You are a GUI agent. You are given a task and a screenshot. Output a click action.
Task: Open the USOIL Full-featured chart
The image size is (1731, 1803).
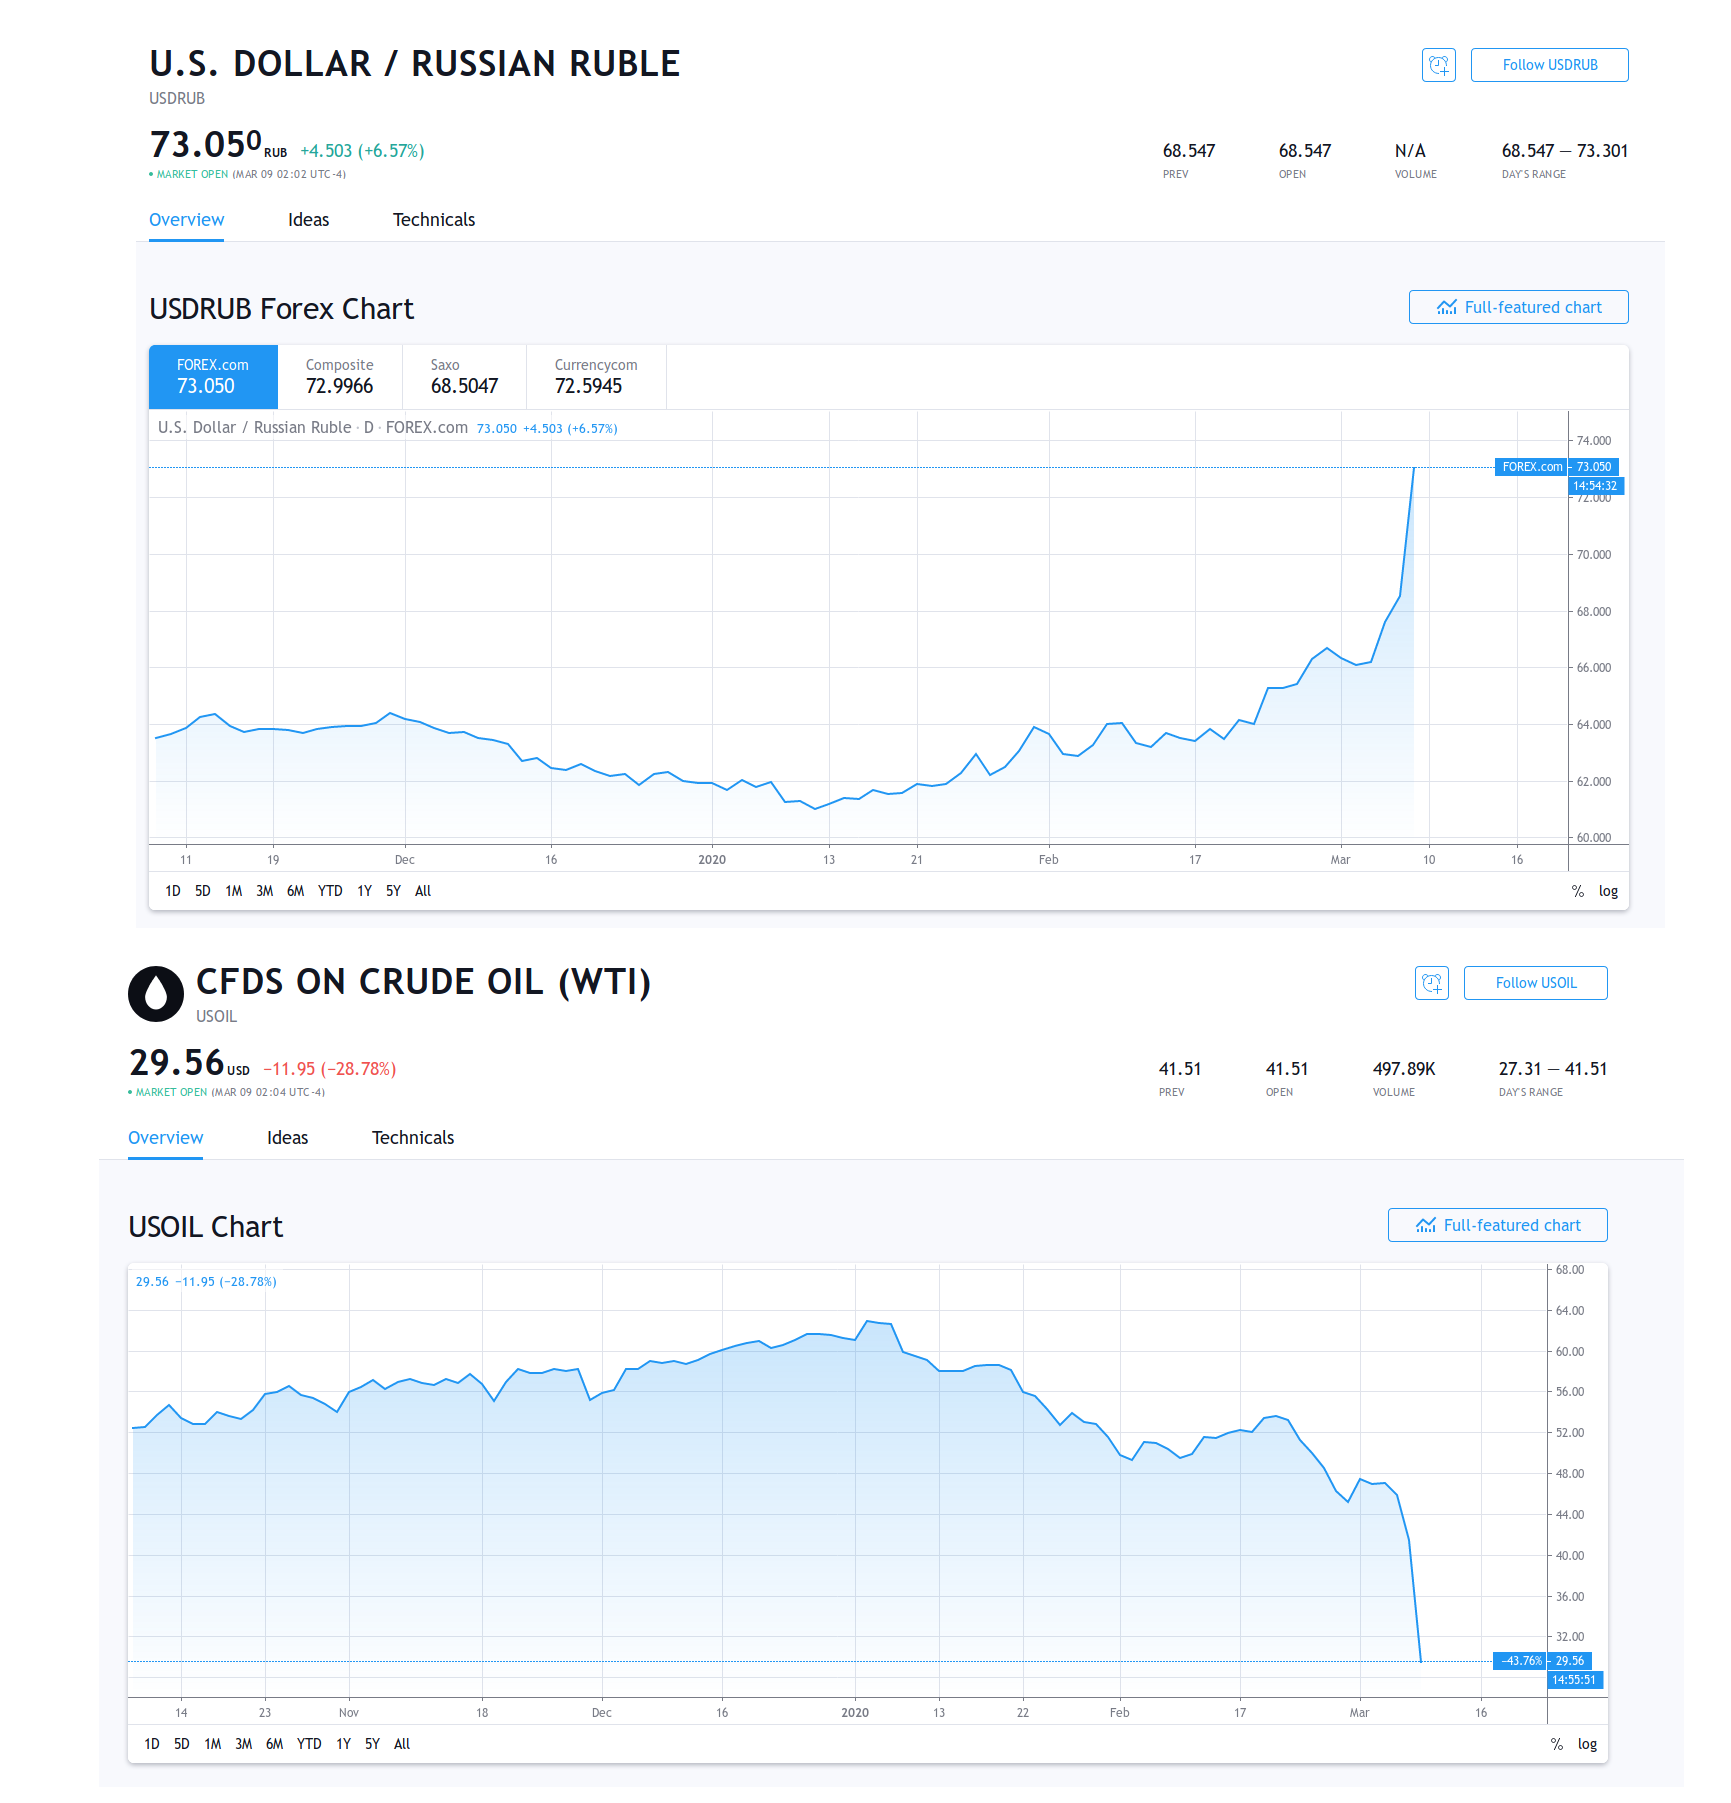pos(1497,1225)
